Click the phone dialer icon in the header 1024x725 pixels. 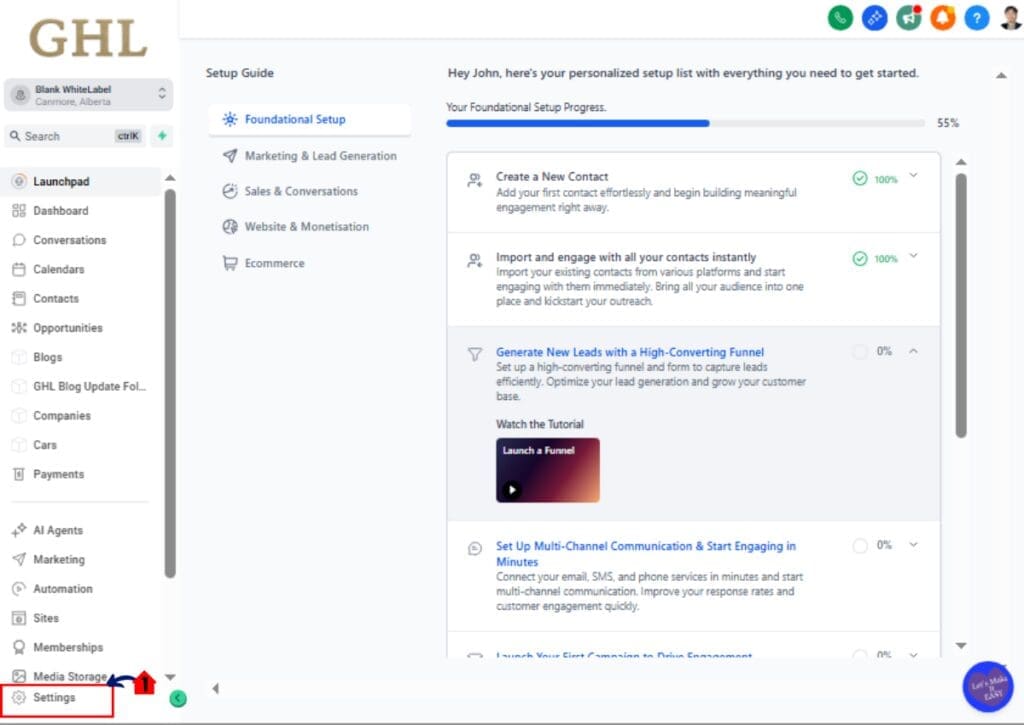pos(840,18)
